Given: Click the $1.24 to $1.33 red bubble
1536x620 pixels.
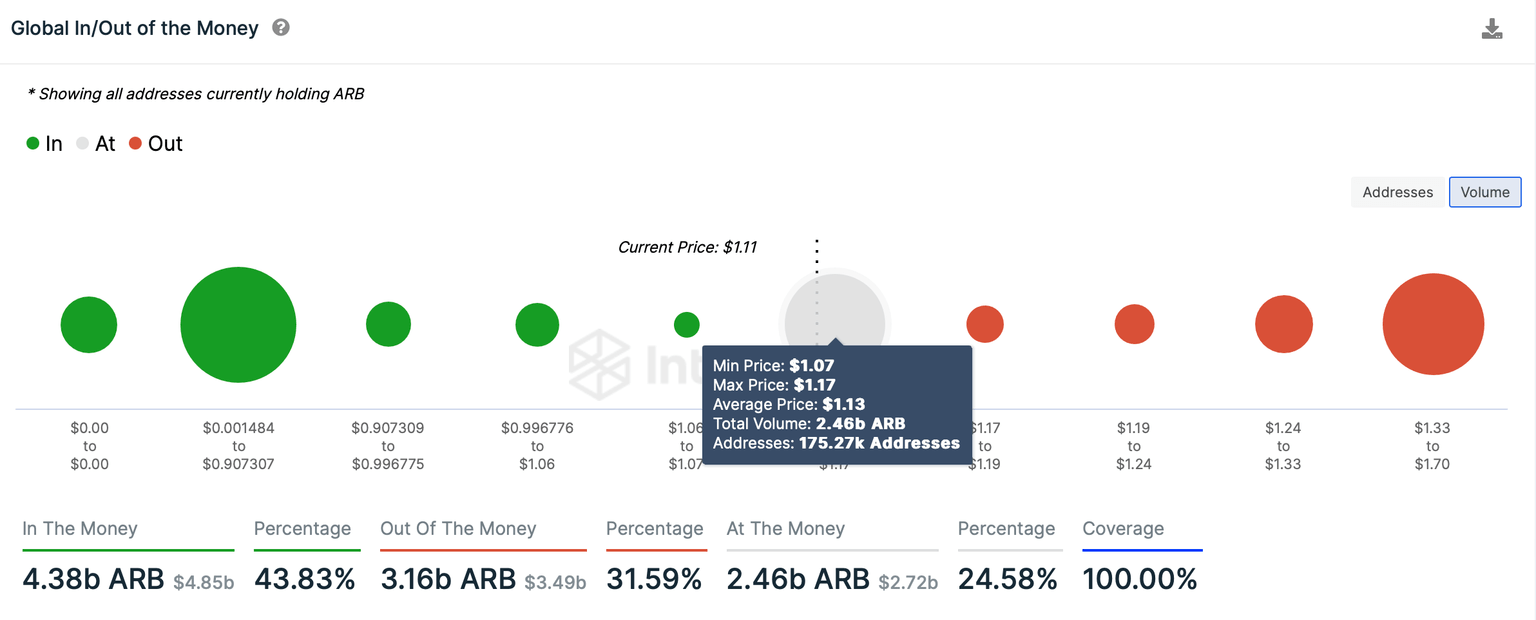Looking at the screenshot, I should click(x=1283, y=325).
